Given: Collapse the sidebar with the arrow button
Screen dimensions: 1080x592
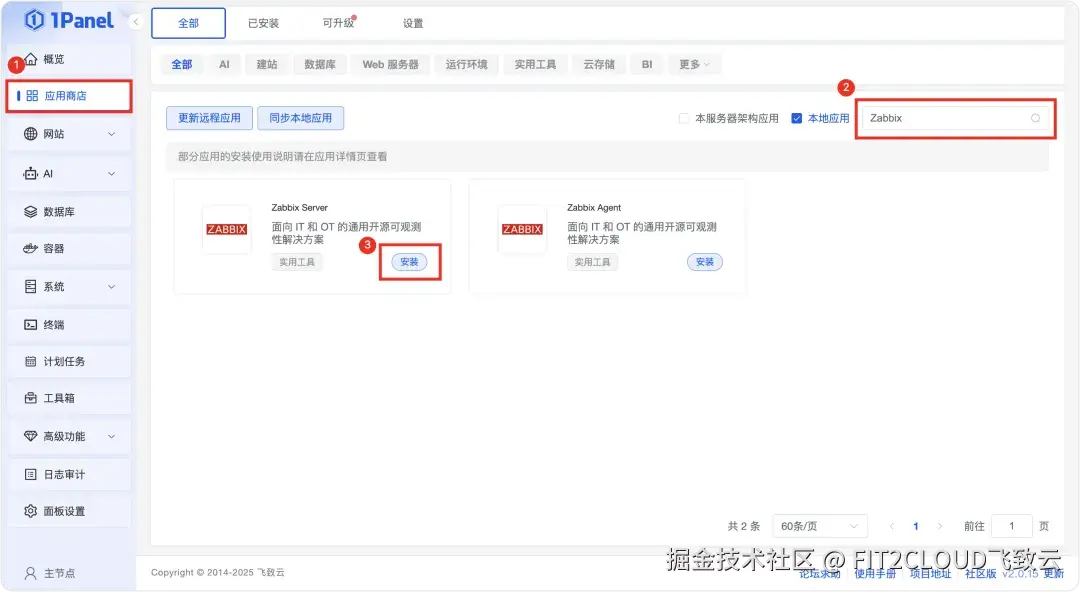Looking at the screenshot, I should click(x=136, y=22).
